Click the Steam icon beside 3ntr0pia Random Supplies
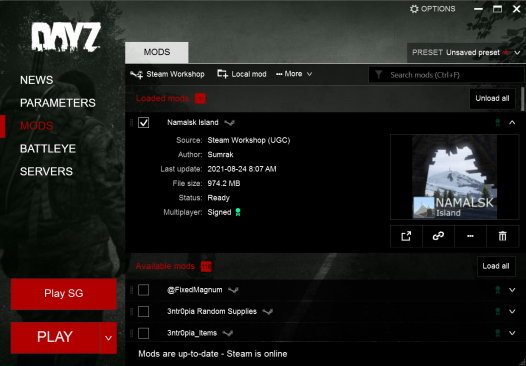 [268, 312]
